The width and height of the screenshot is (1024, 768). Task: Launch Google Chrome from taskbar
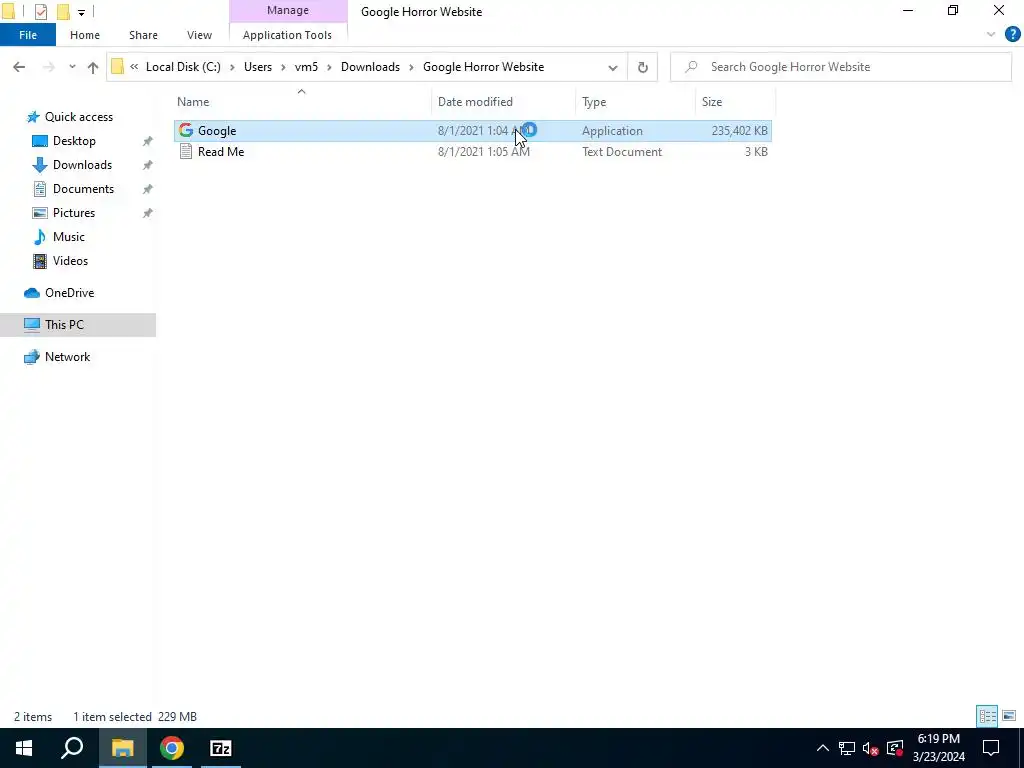point(172,748)
